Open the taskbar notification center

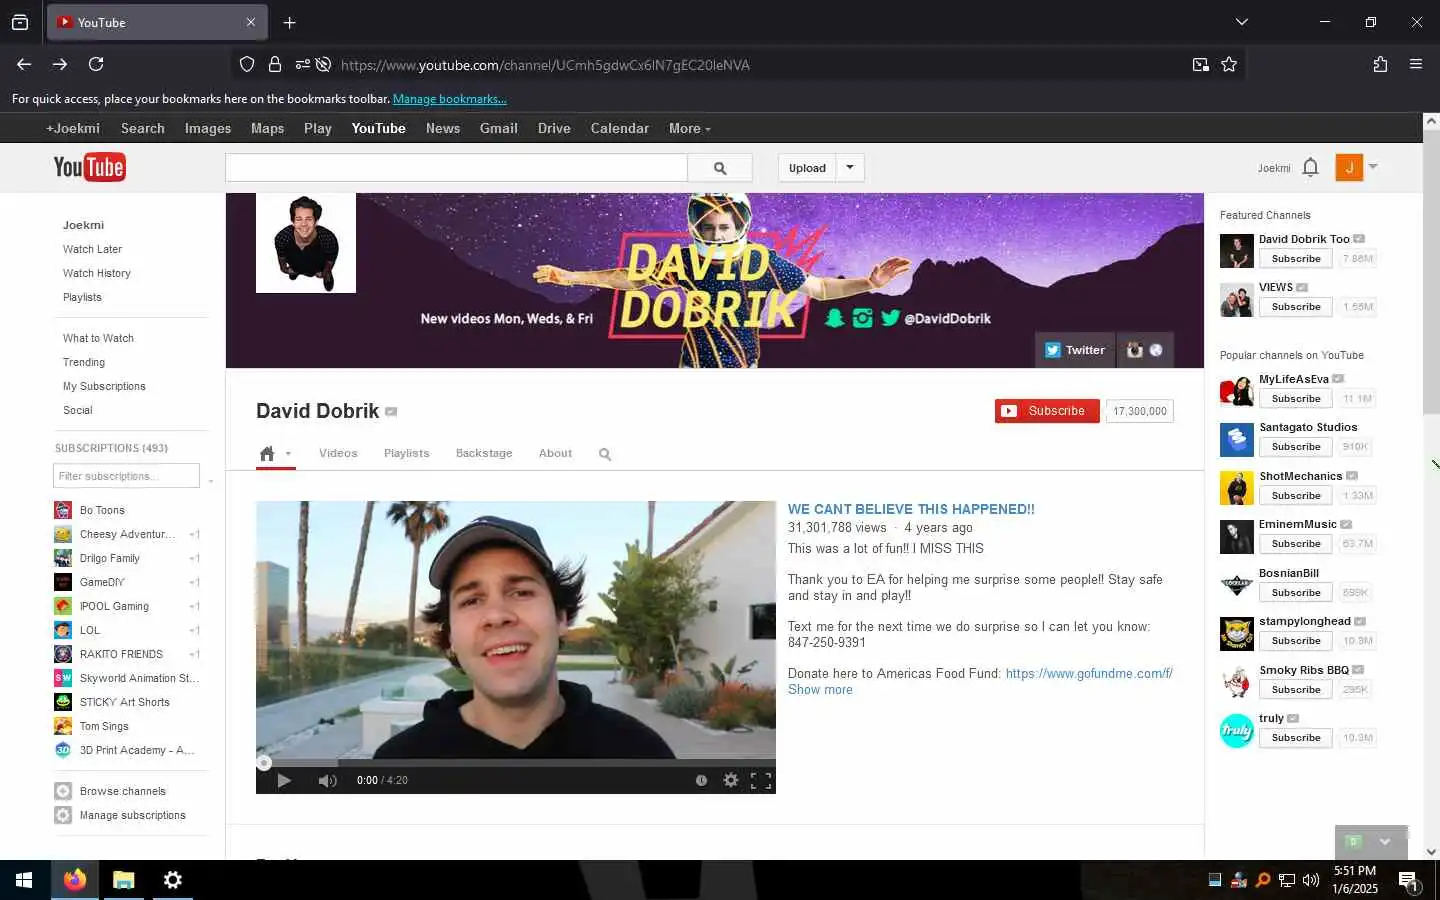coord(1409,881)
